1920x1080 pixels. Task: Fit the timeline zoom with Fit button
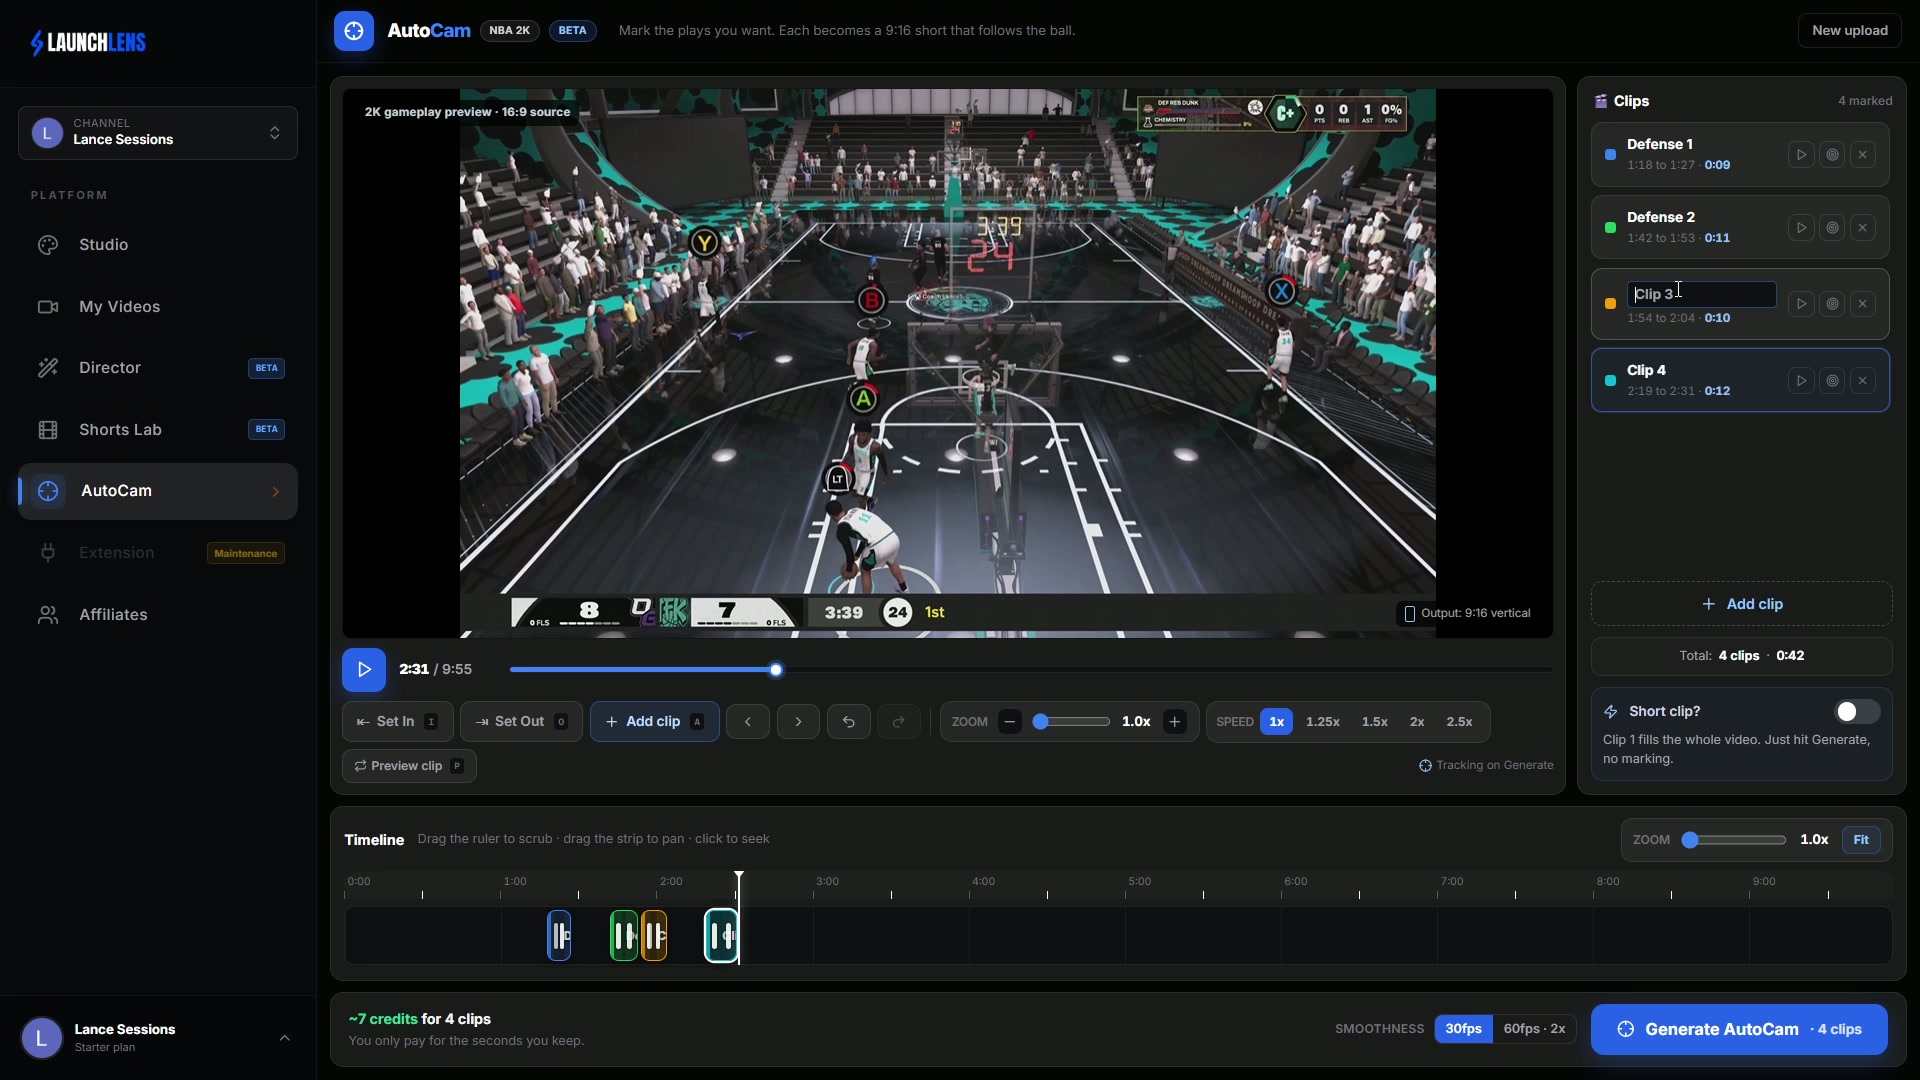coord(1860,840)
